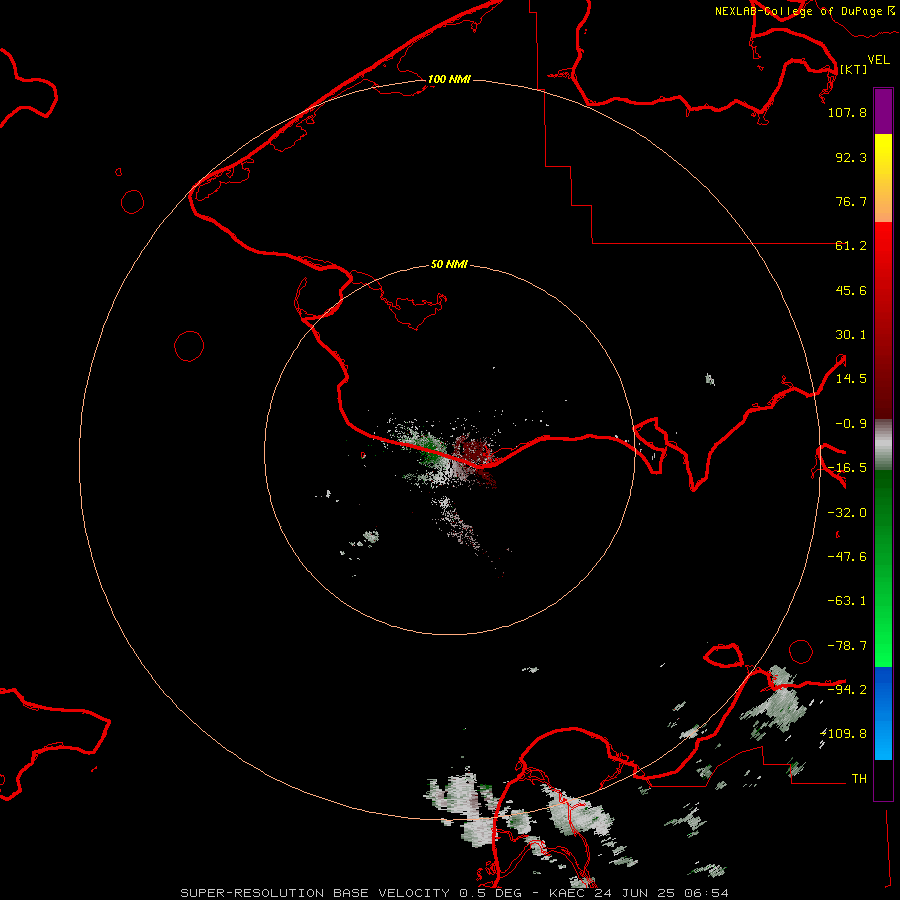900x900 pixels.
Task: Select the 61.2 scale value
Action: (x=851, y=246)
